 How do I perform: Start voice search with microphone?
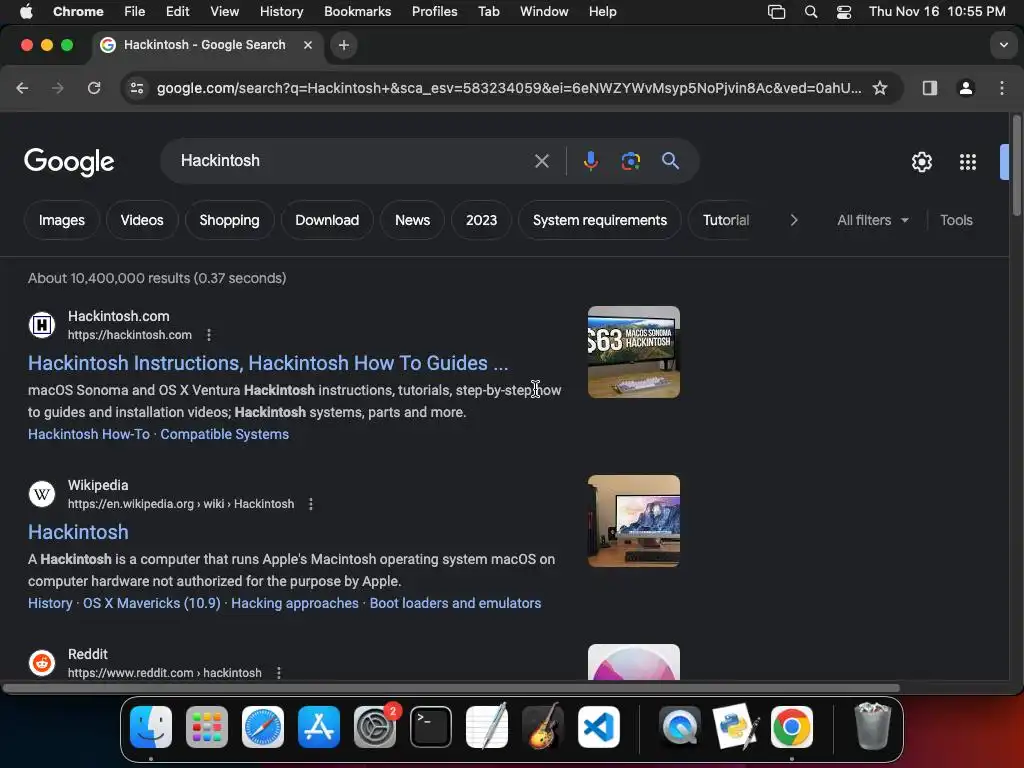point(590,161)
